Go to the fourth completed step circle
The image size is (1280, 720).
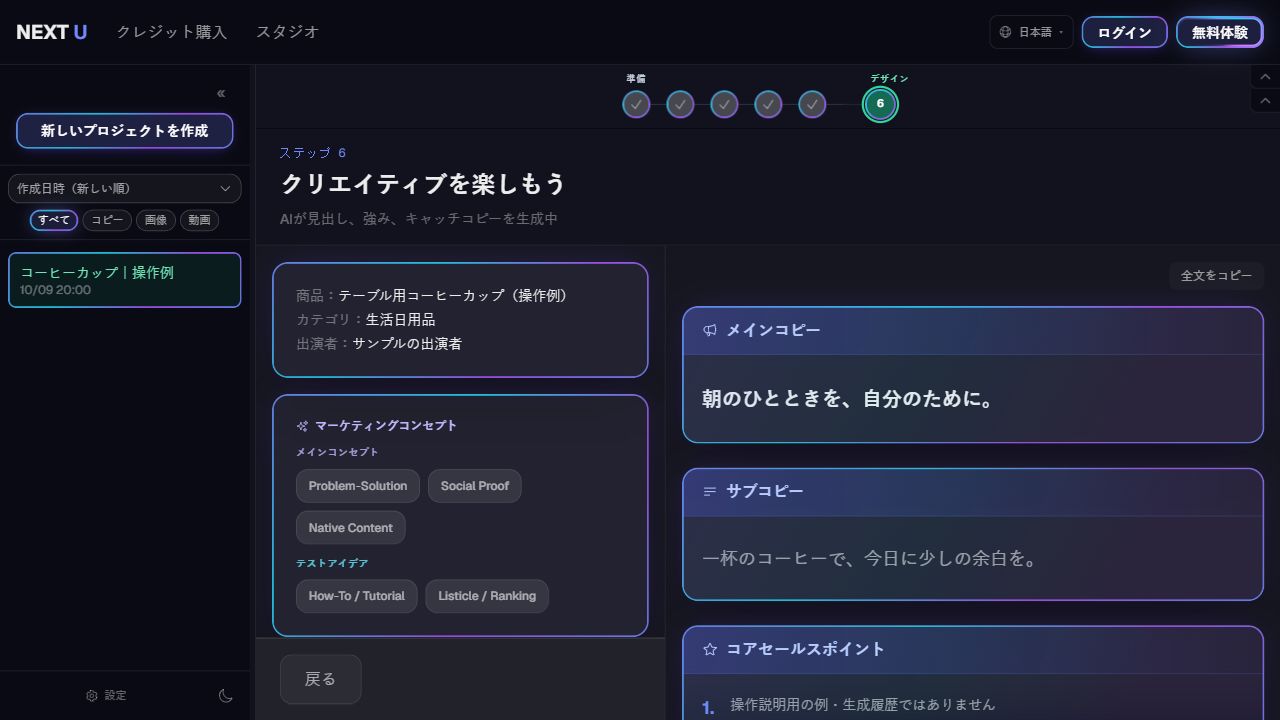tap(768, 104)
